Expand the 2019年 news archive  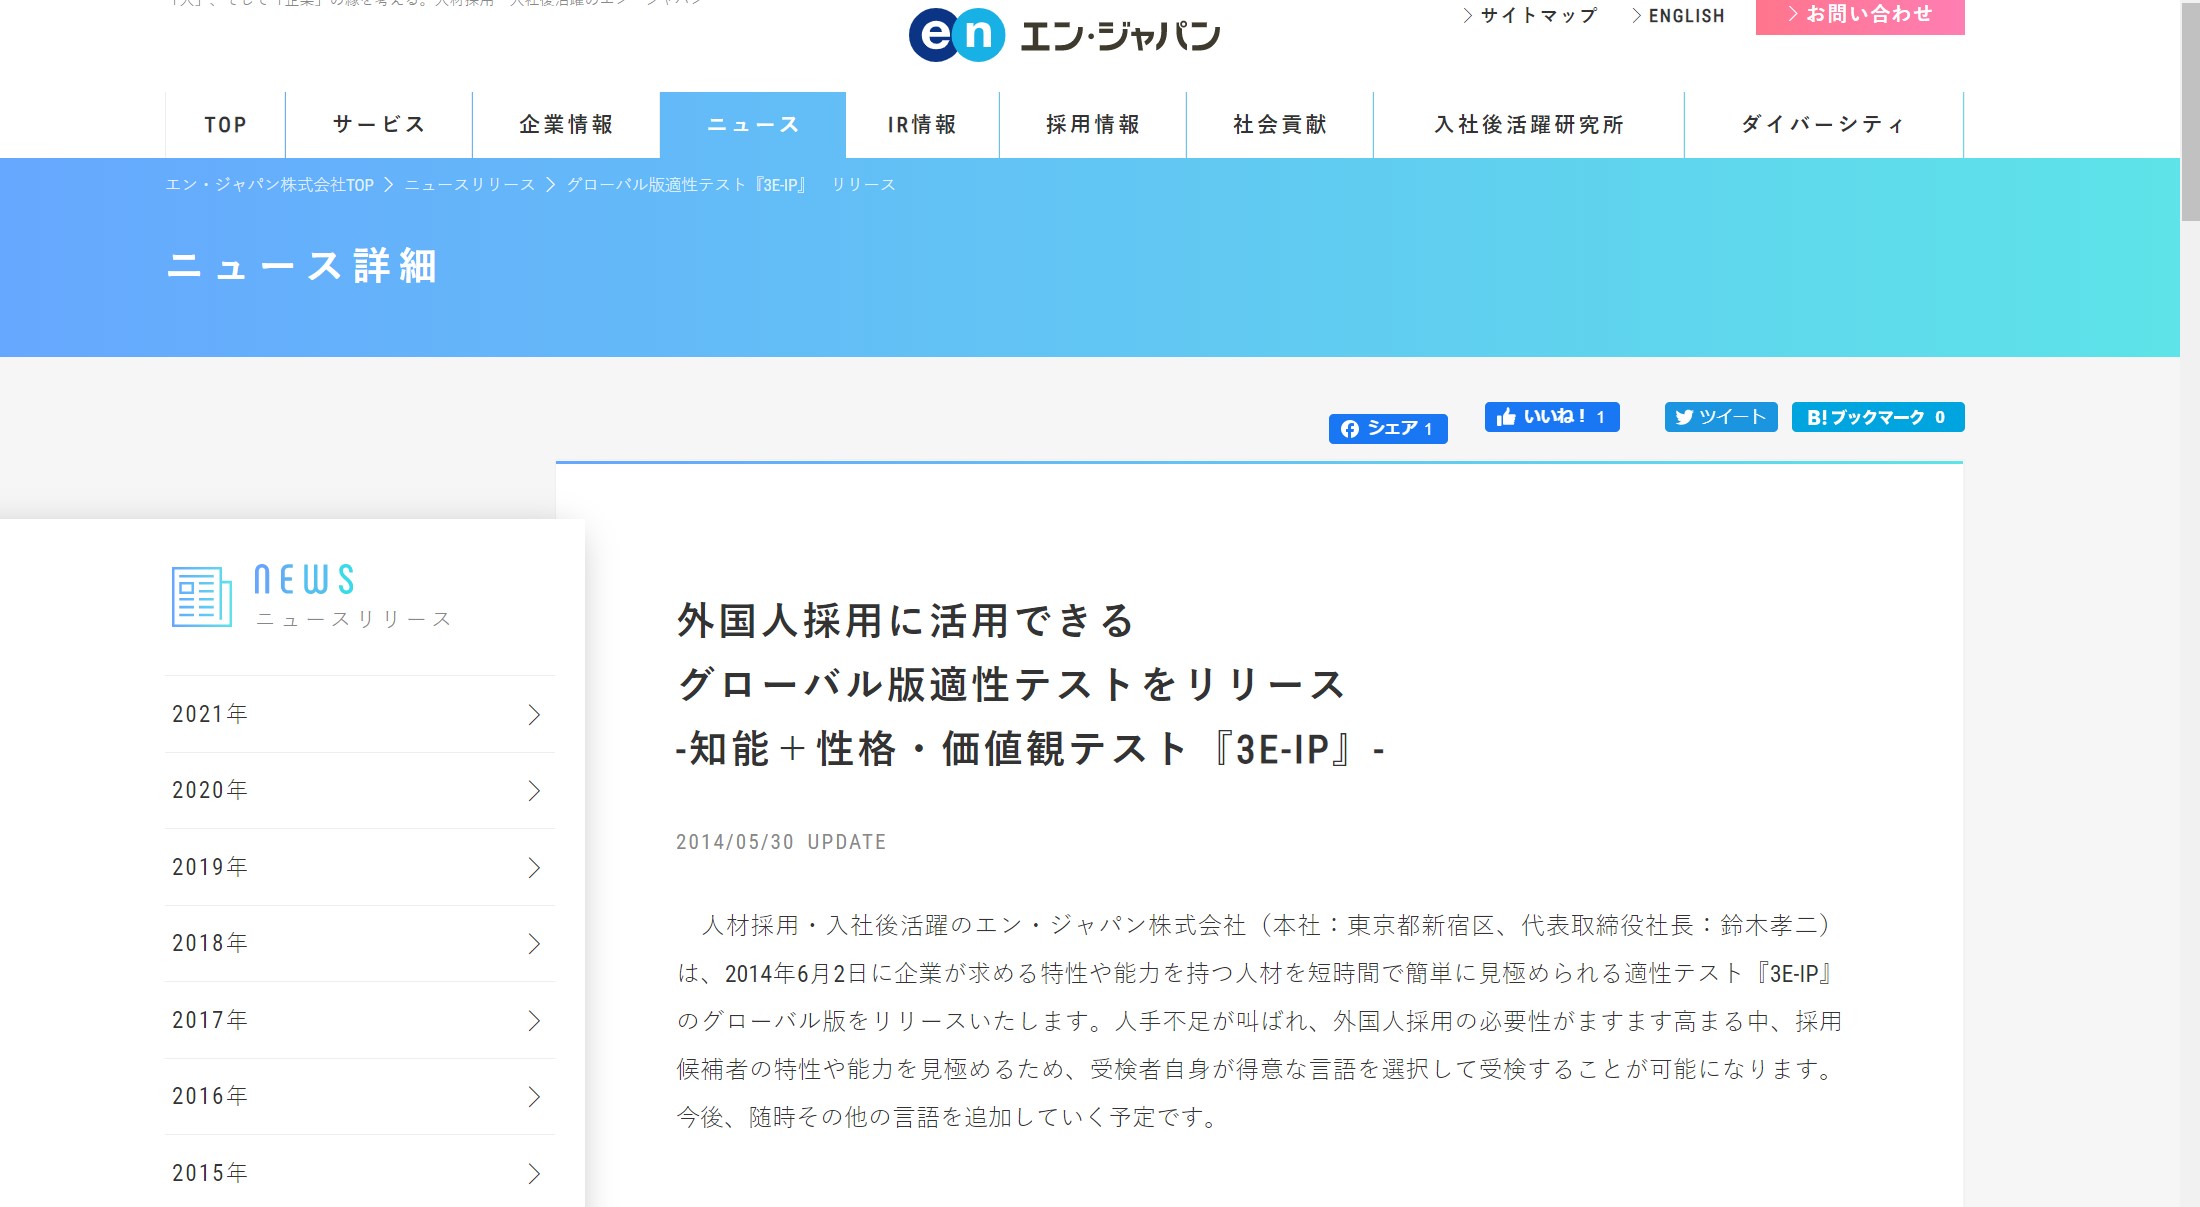point(360,867)
